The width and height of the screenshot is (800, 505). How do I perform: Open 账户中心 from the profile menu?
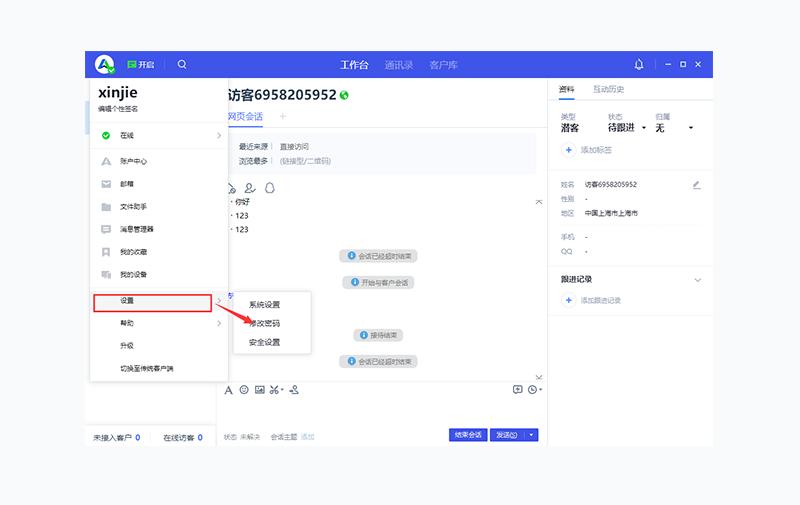tap(133, 161)
